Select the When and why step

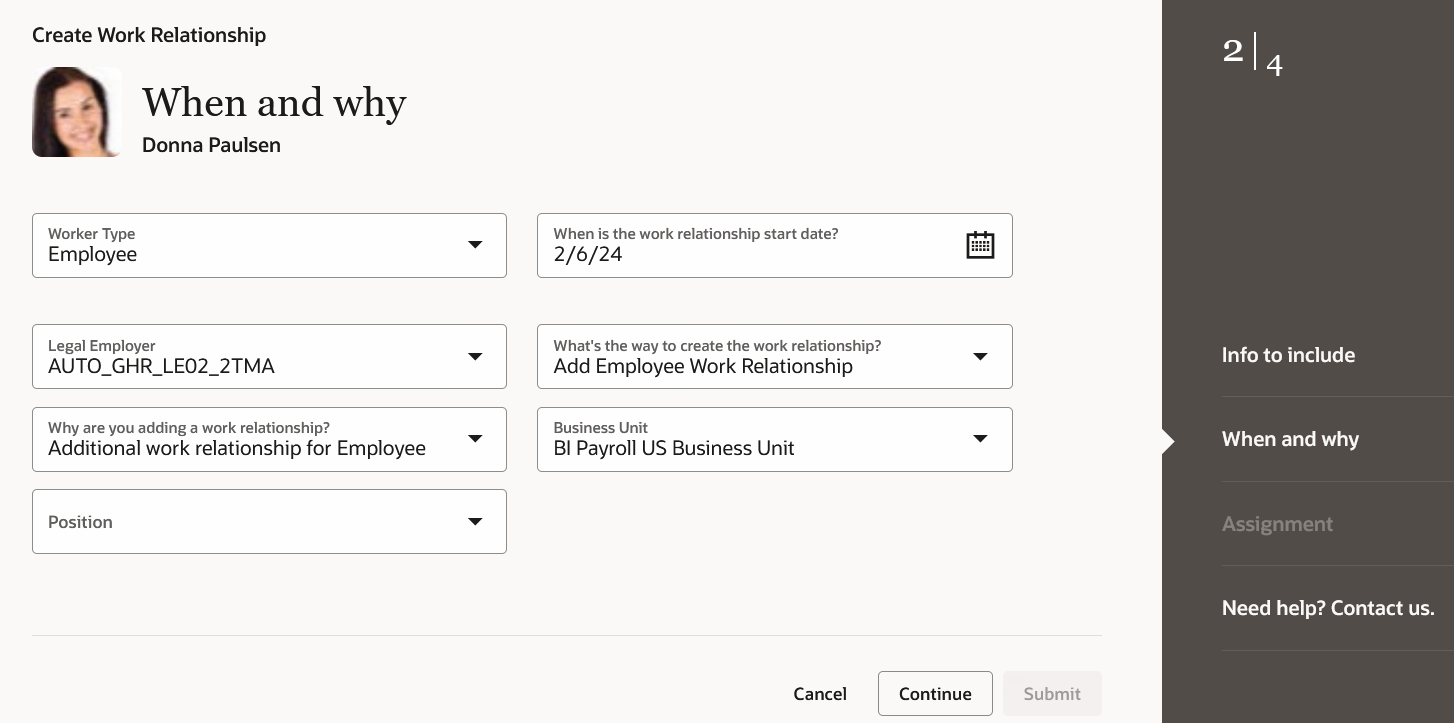pyautogui.click(x=1290, y=439)
